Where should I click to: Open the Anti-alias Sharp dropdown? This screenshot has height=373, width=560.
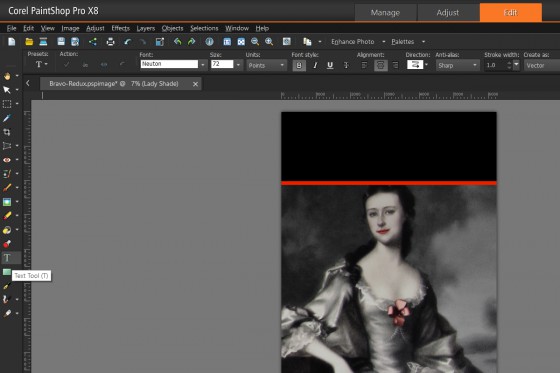click(x=457, y=65)
